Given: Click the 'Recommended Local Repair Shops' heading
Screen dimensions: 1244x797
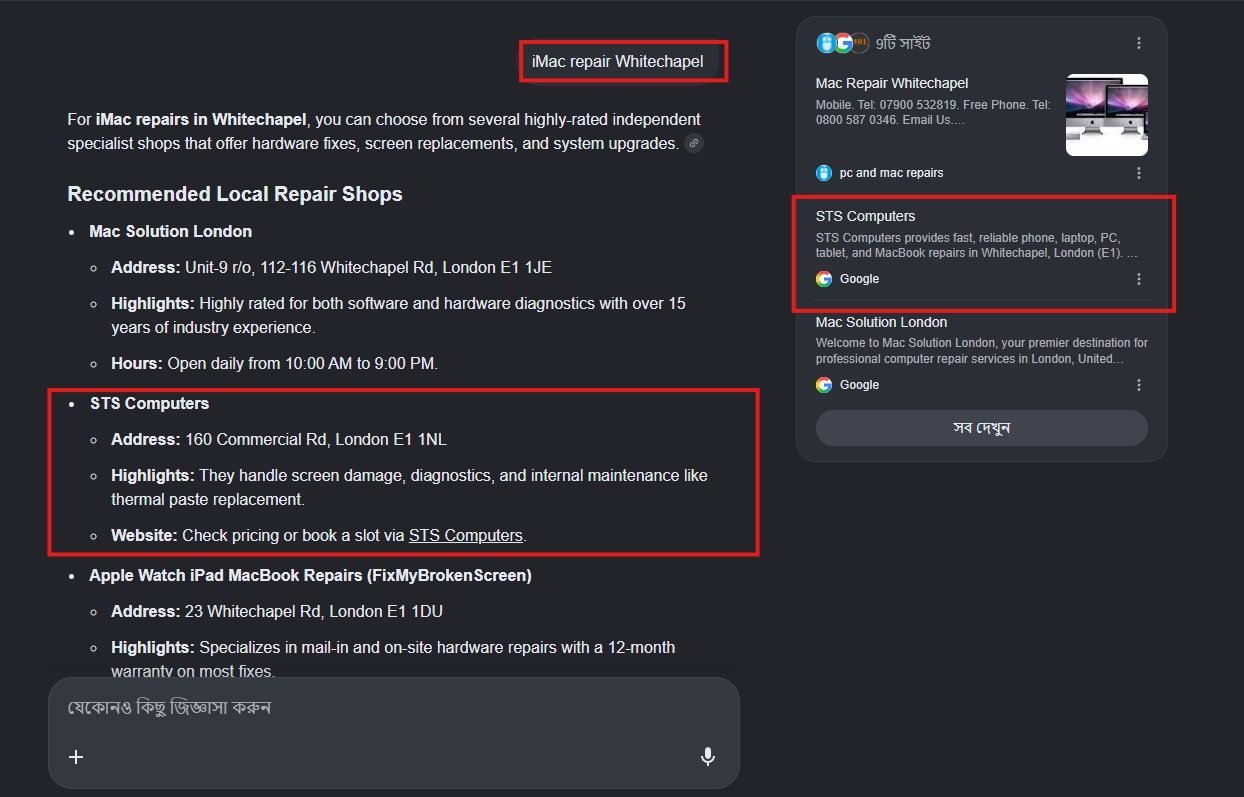Looking at the screenshot, I should pyautogui.click(x=235, y=194).
